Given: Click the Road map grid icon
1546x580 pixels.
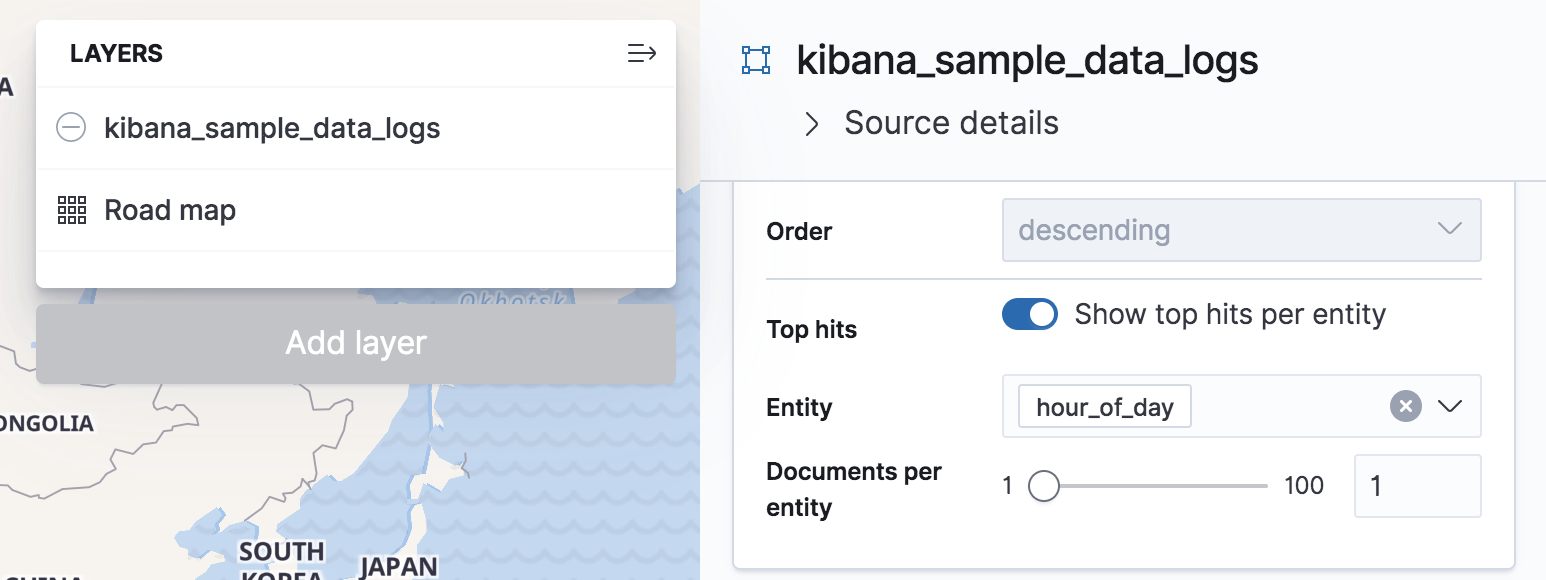Looking at the screenshot, I should pyautogui.click(x=71, y=210).
